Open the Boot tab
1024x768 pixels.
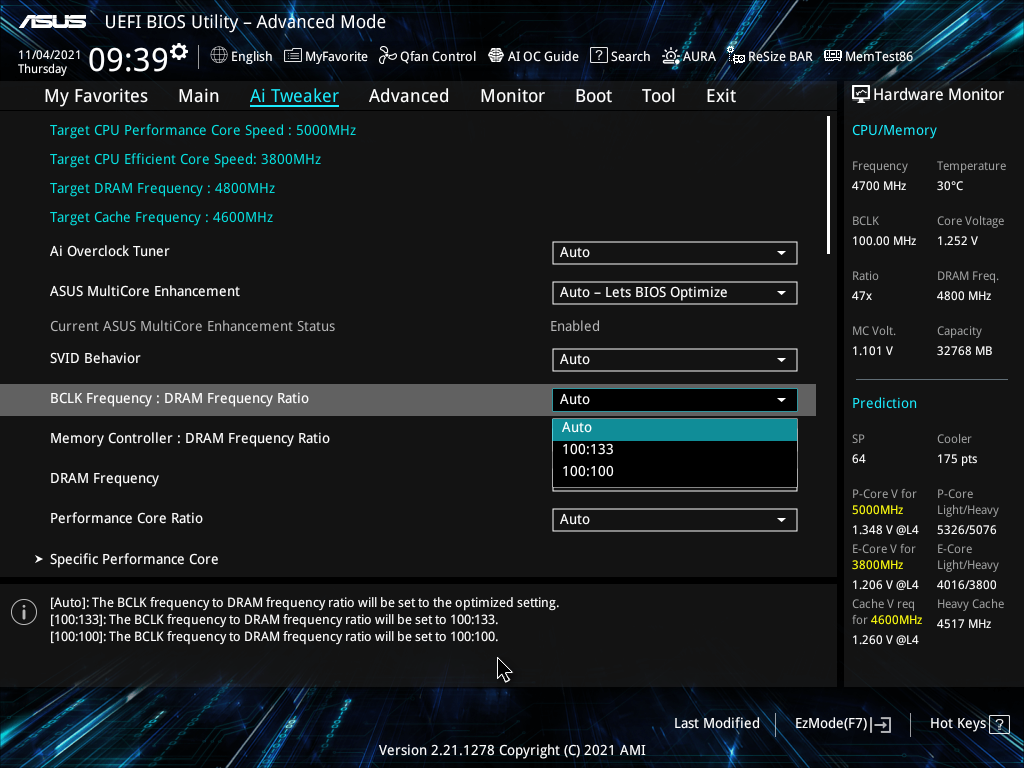[594, 96]
